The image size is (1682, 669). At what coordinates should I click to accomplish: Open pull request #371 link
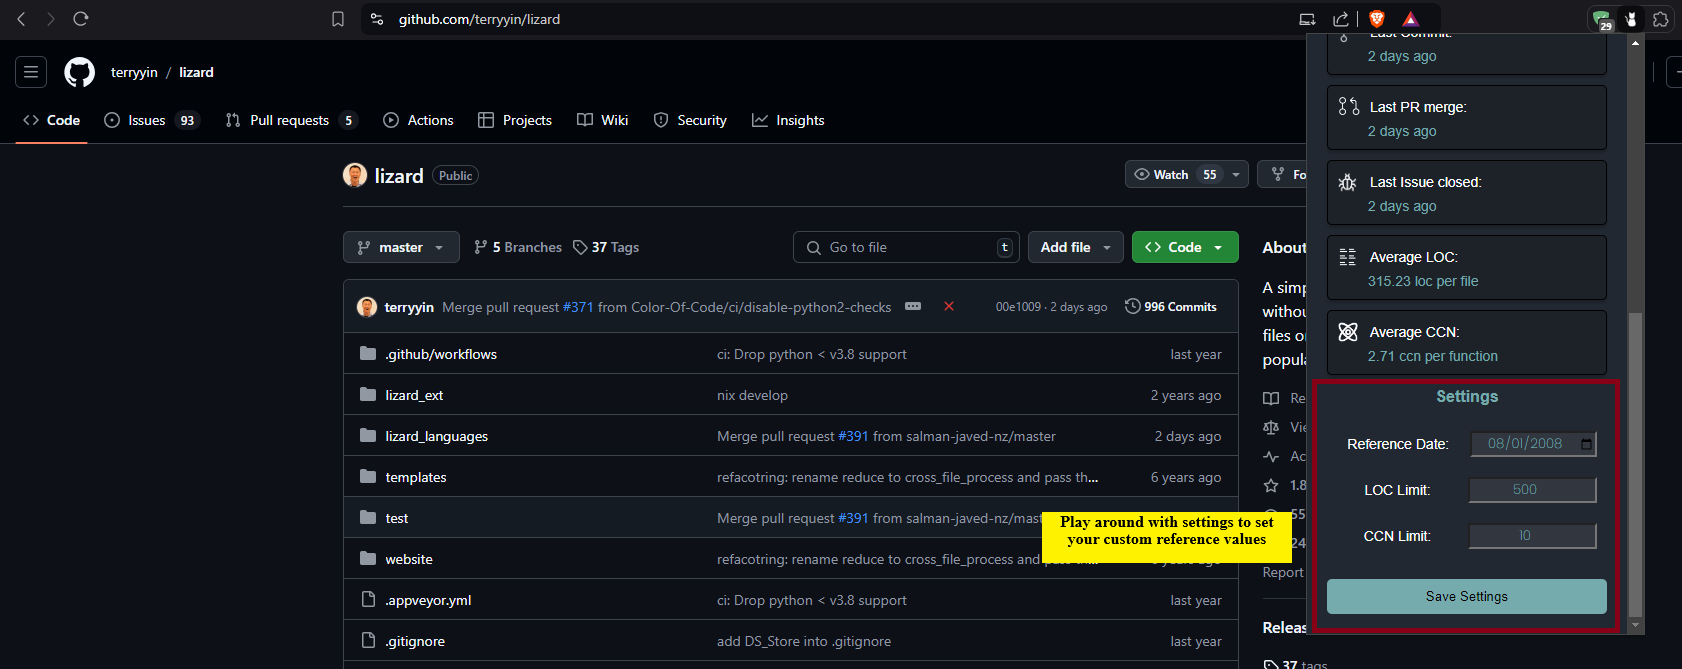(578, 307)
